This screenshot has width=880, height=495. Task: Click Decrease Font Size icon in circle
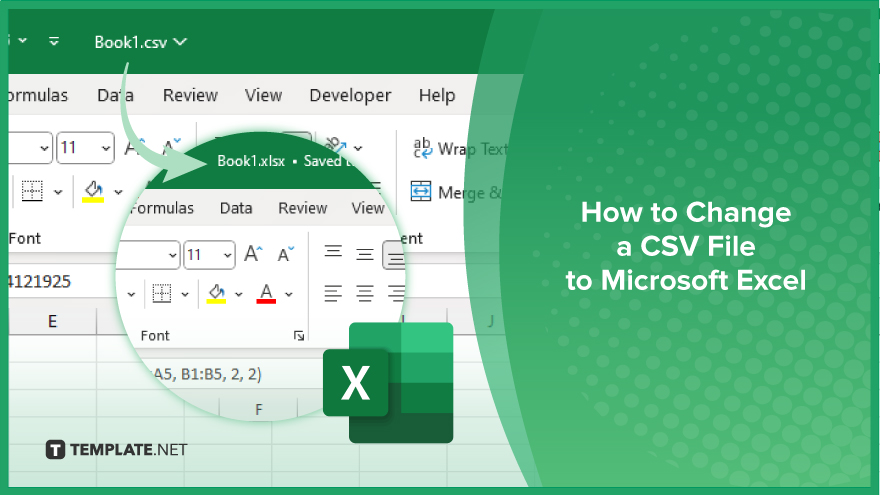(286, 254)
